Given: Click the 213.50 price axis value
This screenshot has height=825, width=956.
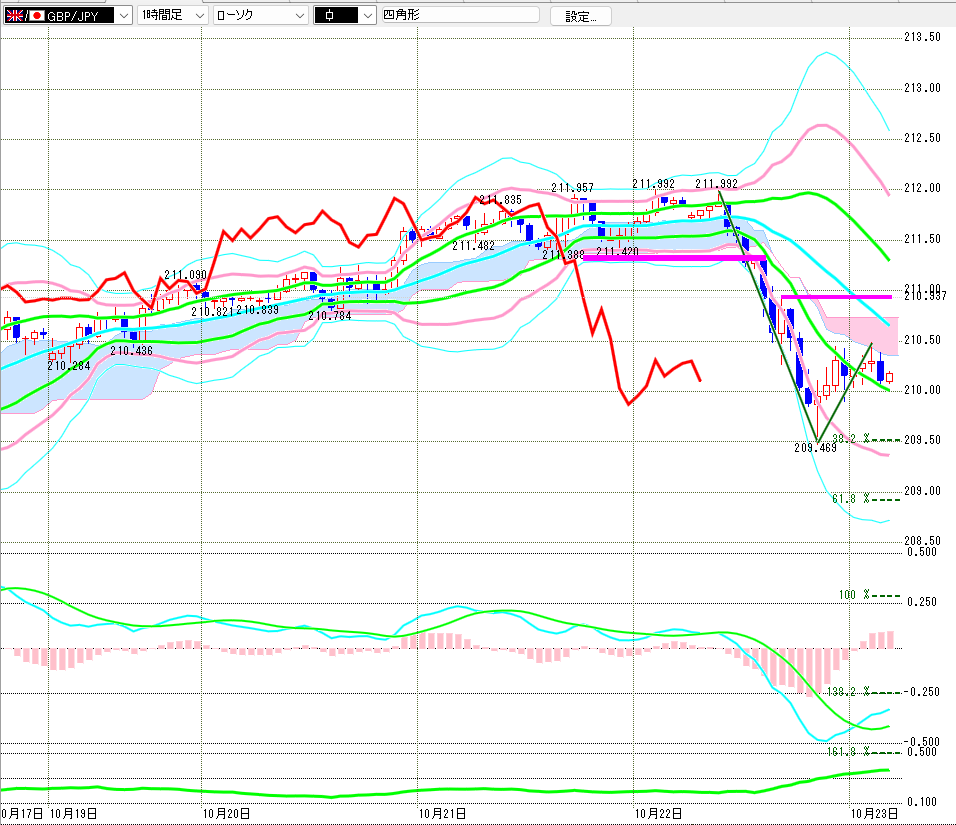Looking at the screenshot, I should click(x=922, y=37).
